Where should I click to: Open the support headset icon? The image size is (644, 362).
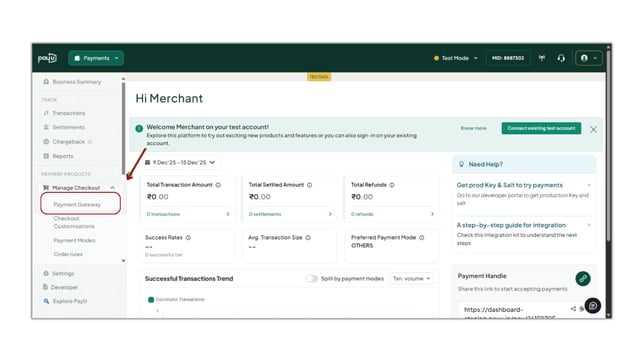561,58
